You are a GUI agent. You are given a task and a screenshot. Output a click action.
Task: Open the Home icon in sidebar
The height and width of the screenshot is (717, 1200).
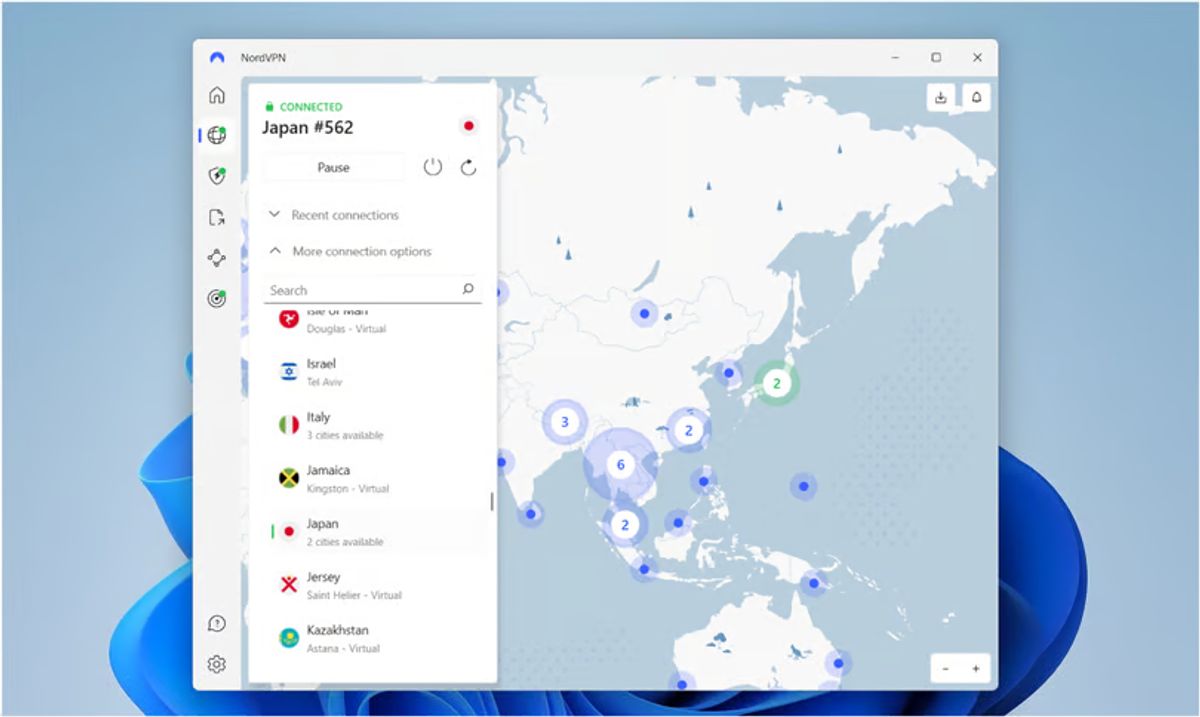point(217,96)
